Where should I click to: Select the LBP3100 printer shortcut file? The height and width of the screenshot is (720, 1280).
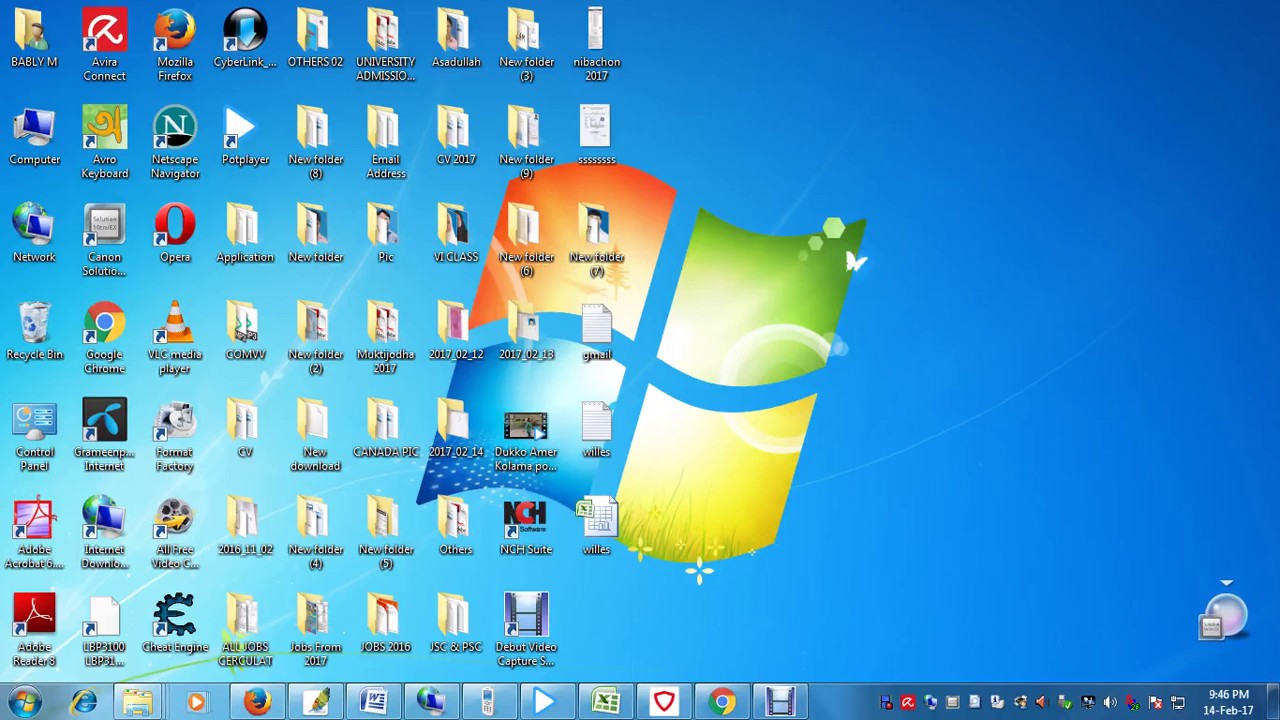[x=105, y=631]
